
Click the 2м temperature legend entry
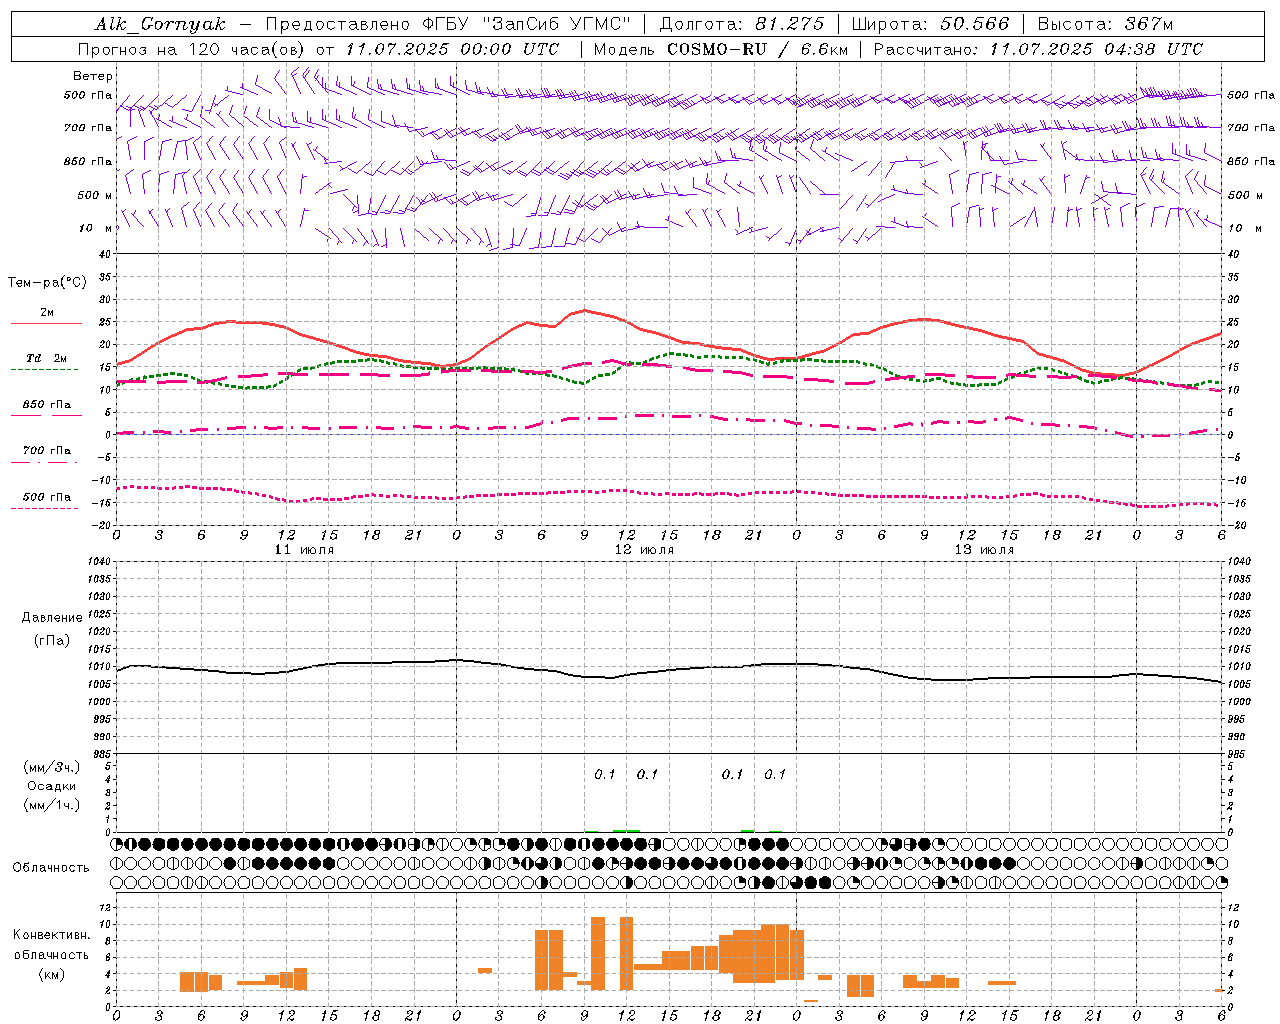coord(47,313)
